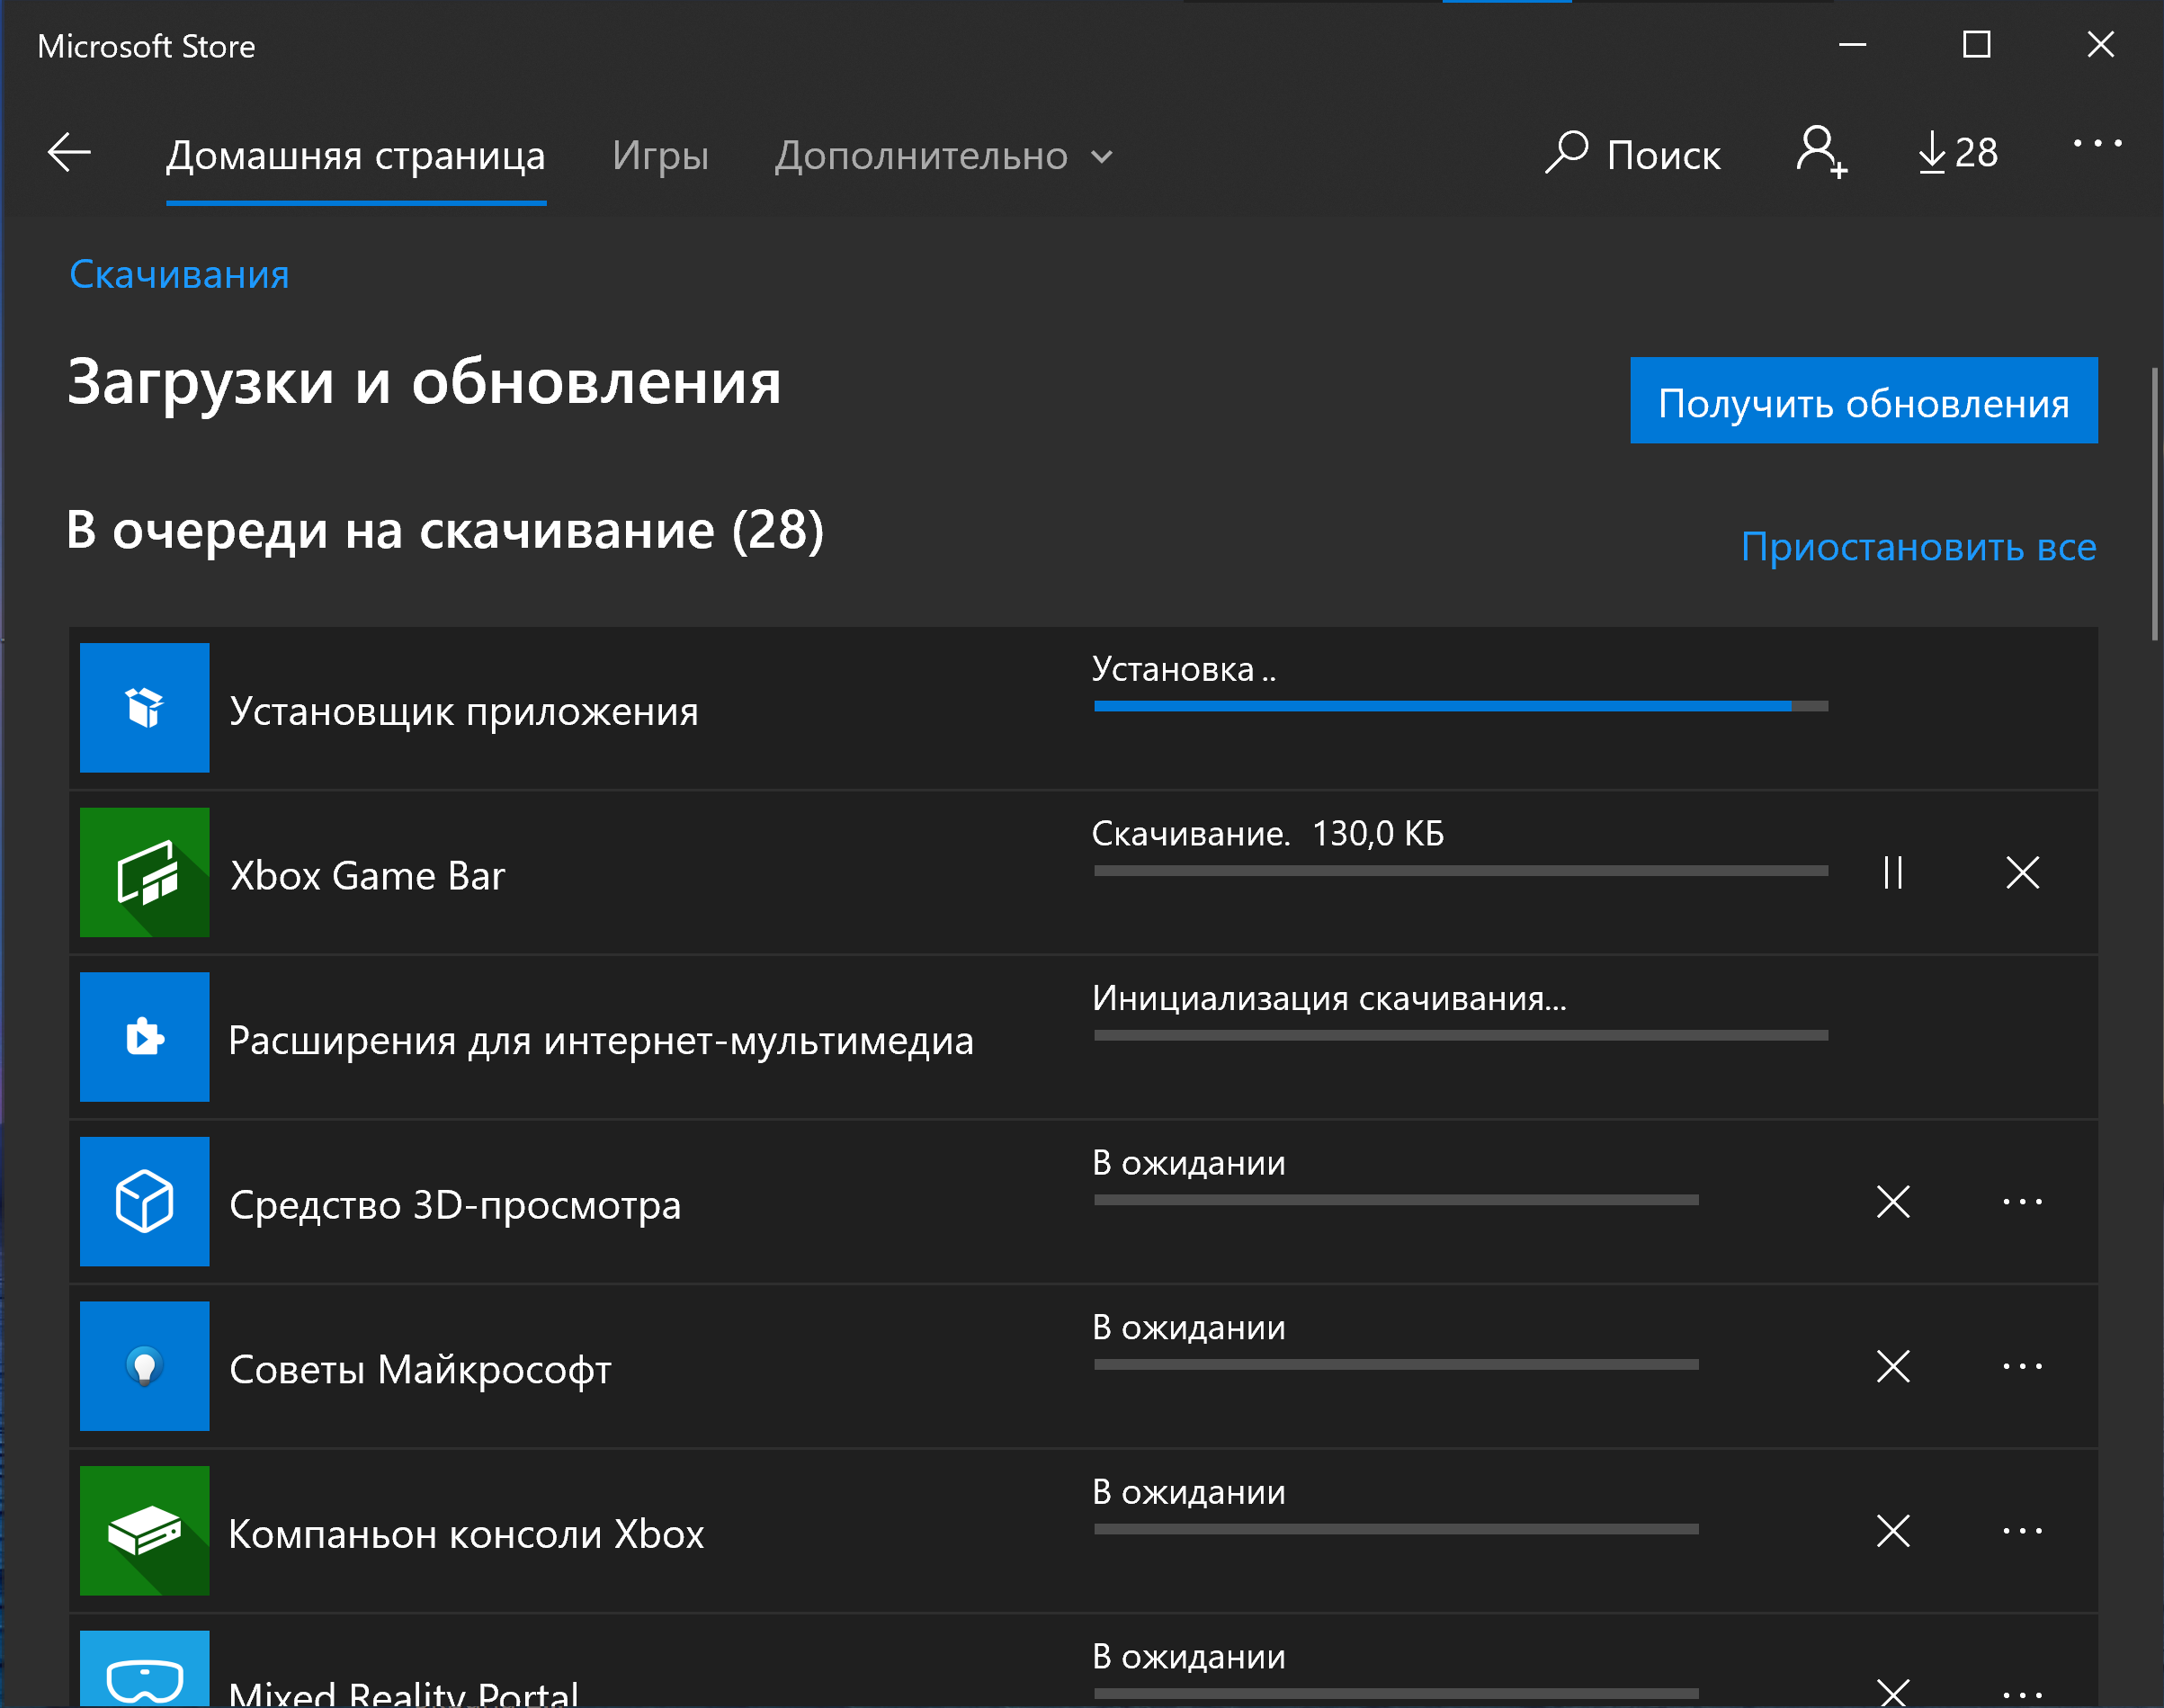Select the Xbox Game Bar title
Image resolution: width=2164 pixels, height=1708 pixels.
point(368,876)
